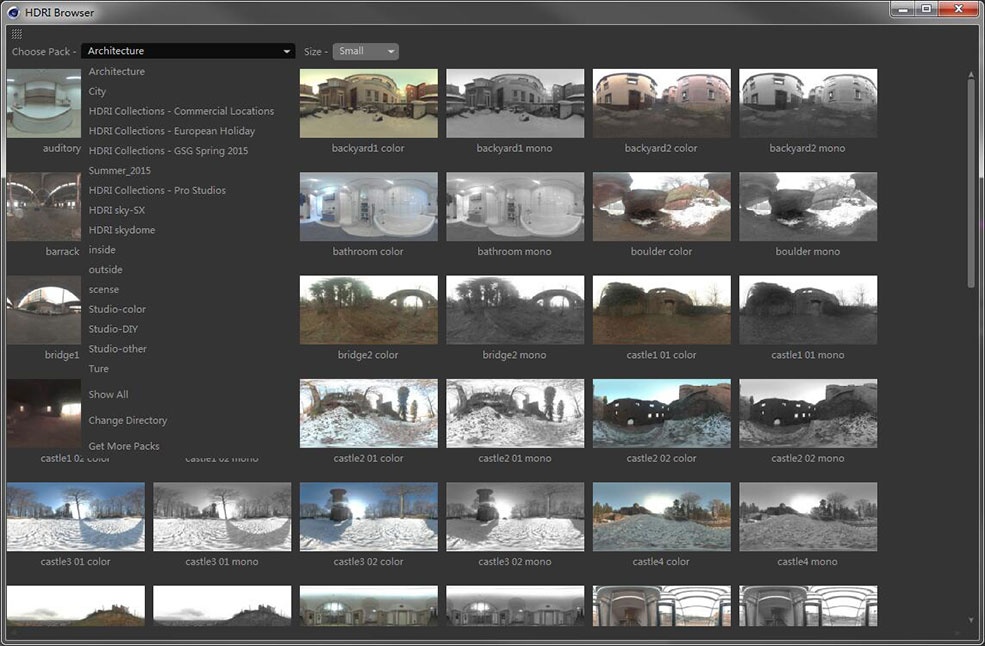Image resolution: width=985 pixels, height=646 pixels.
Task: Select castle3 02 mono thumbnail
Action: click(x=515, y=517)
